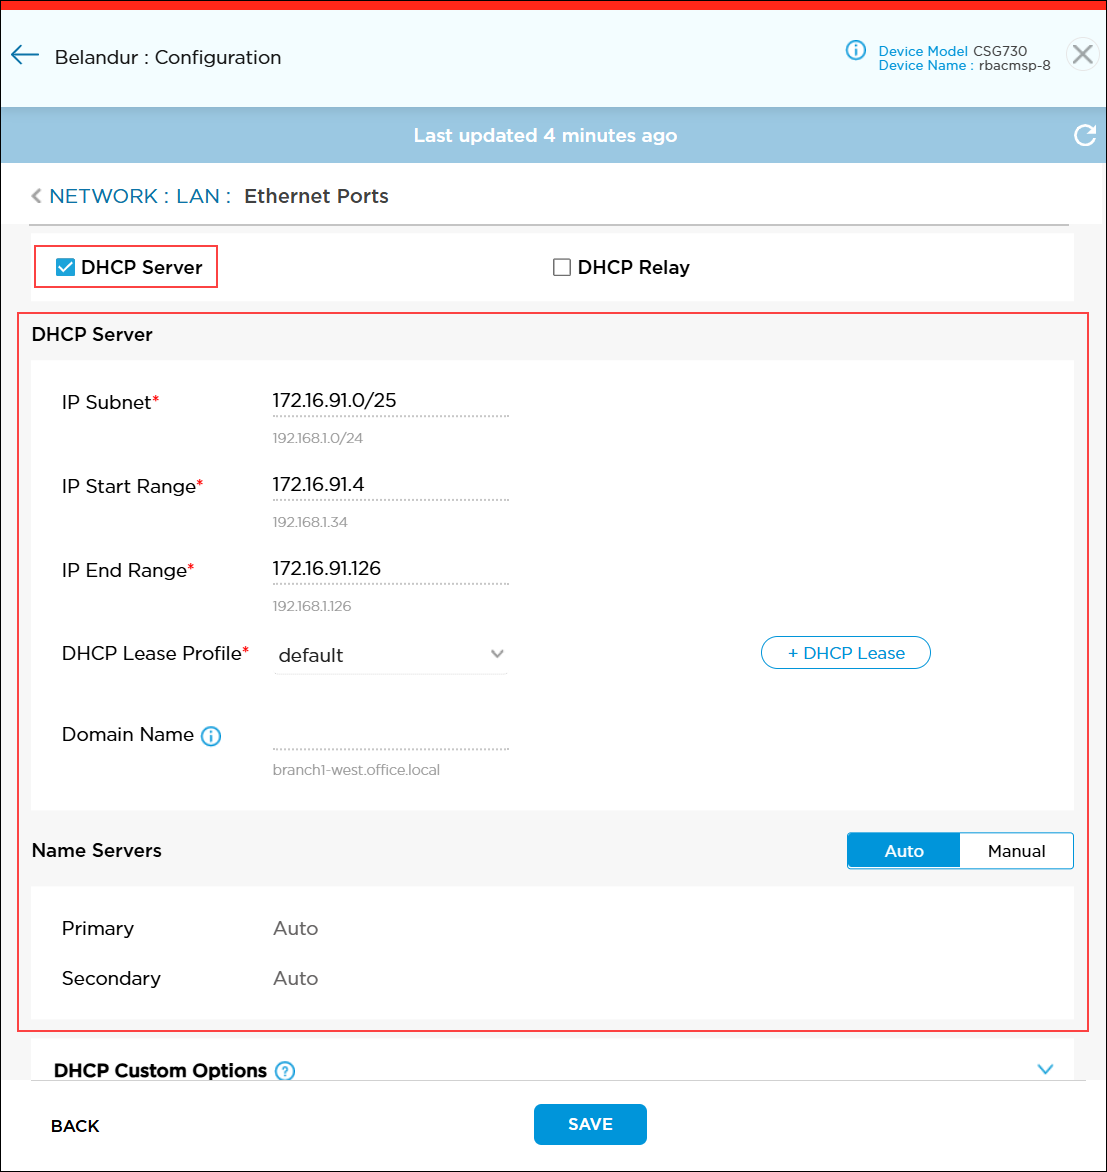
Task: Refresh the last updated status
Action: pos(1084,135)
